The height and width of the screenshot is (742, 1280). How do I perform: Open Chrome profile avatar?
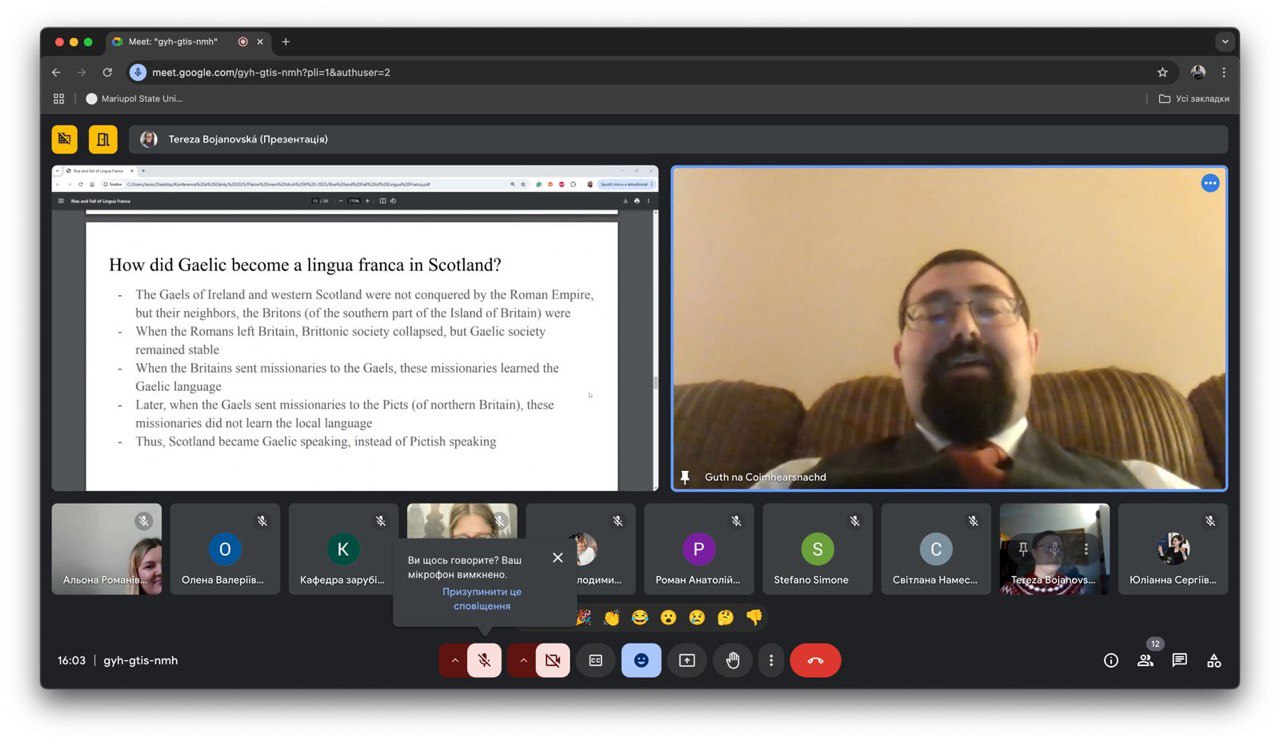(1198, 72)
